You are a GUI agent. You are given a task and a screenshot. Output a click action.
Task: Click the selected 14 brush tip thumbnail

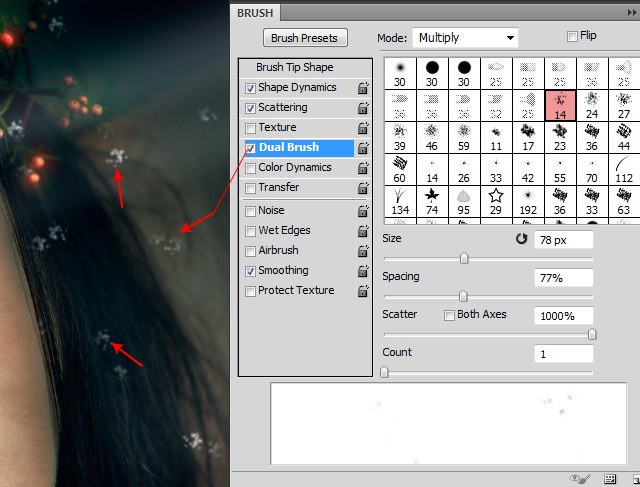tap(560, 106)
